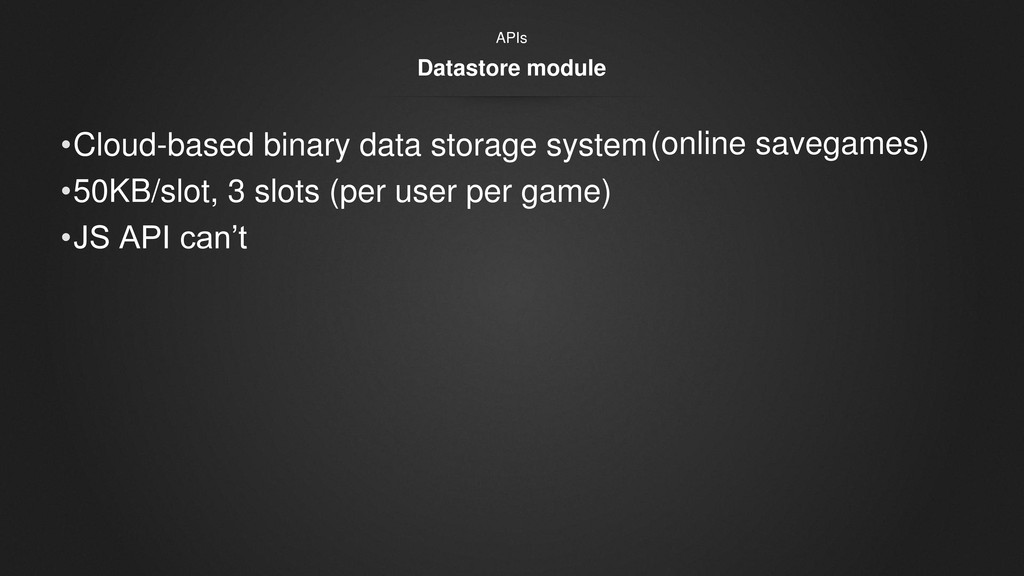Click the word "binary" in first bullet

306,145
